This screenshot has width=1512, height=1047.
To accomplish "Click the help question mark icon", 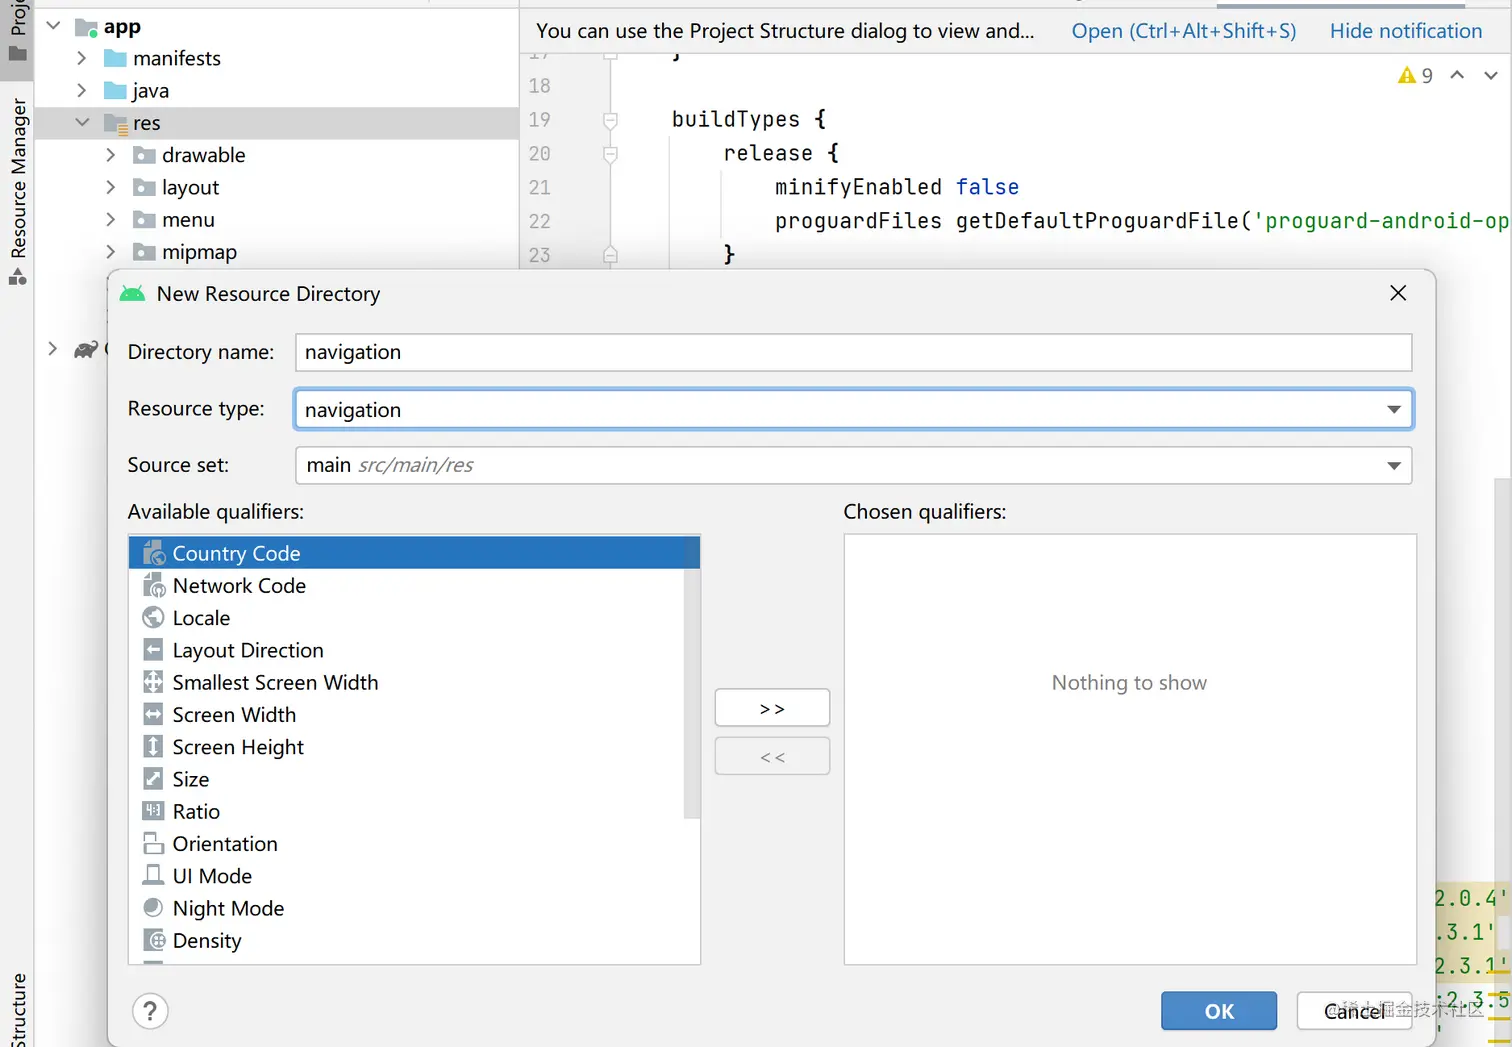I will click(150, 1011).
